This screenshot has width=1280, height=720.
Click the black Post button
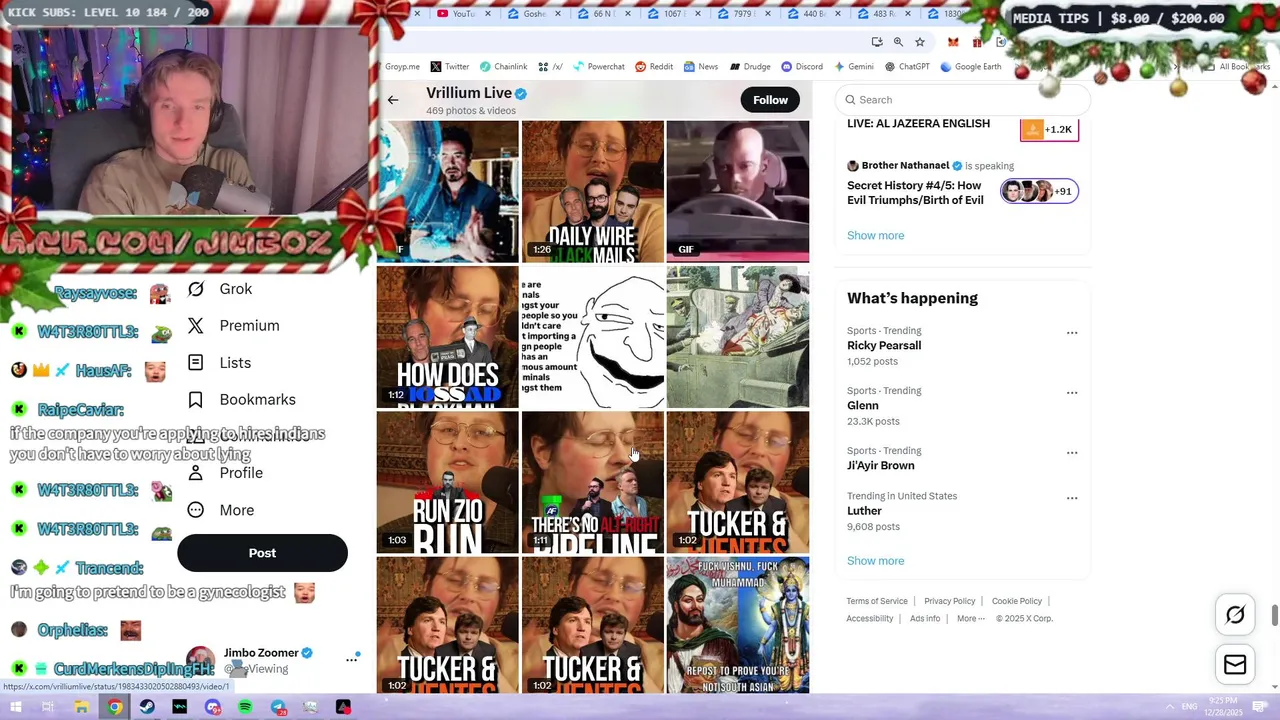(x=262, y=553)
